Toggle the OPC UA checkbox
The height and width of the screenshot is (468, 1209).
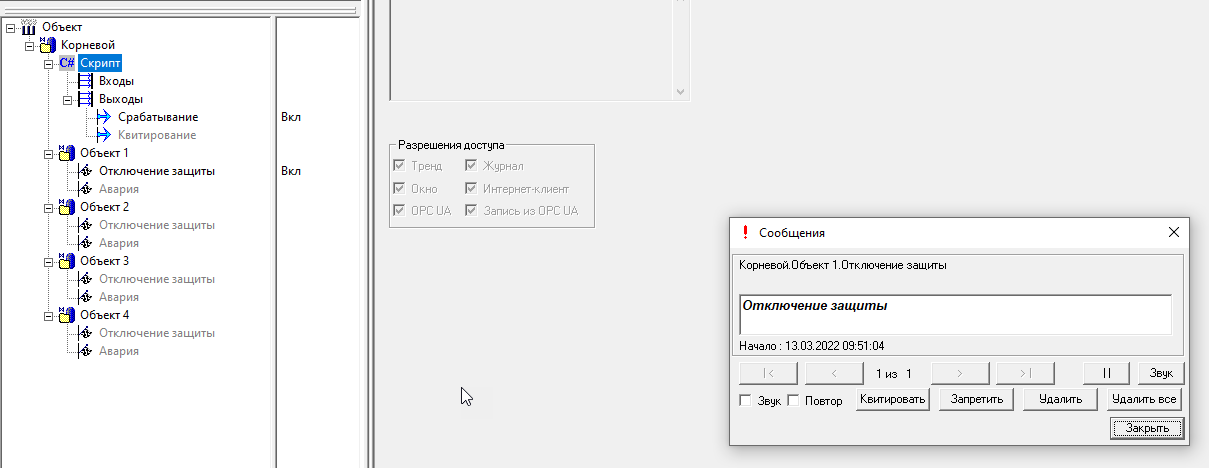pyautogui.click(x=401, y=211)
